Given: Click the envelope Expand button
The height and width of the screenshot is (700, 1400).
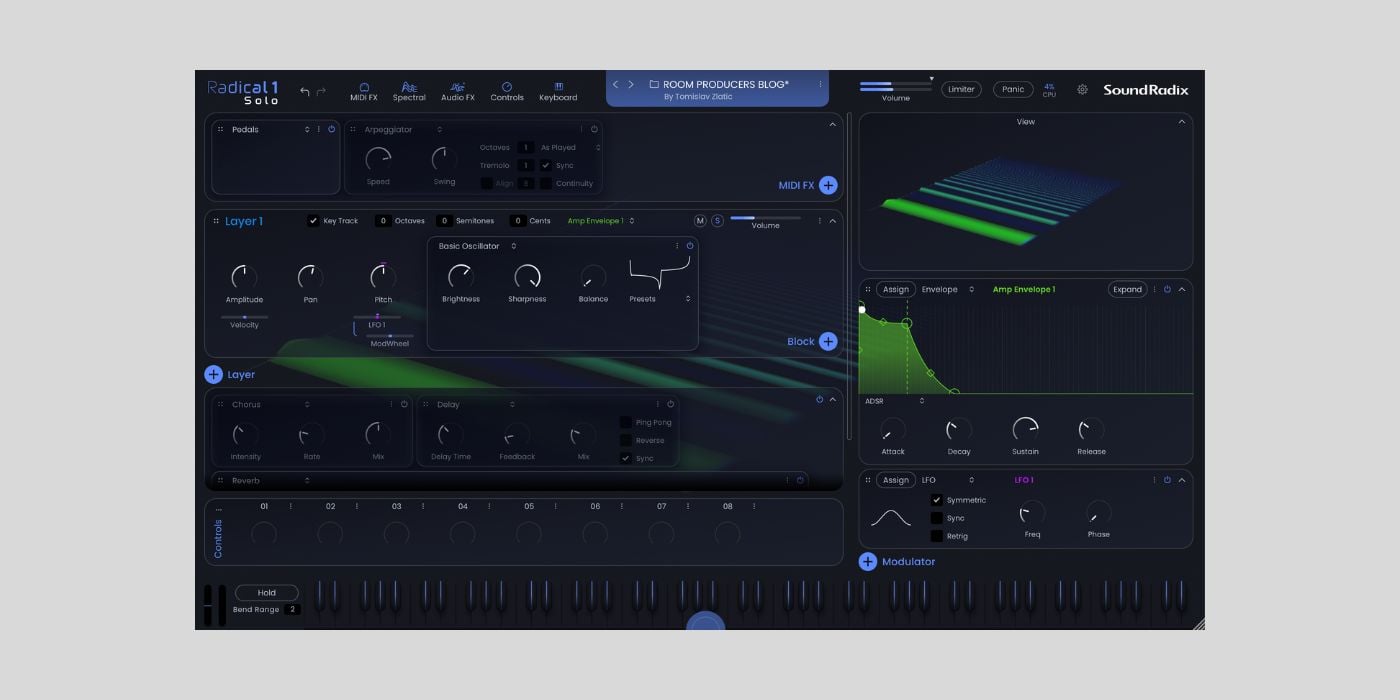Looking at the screenshot, I should pos(1127,289).
